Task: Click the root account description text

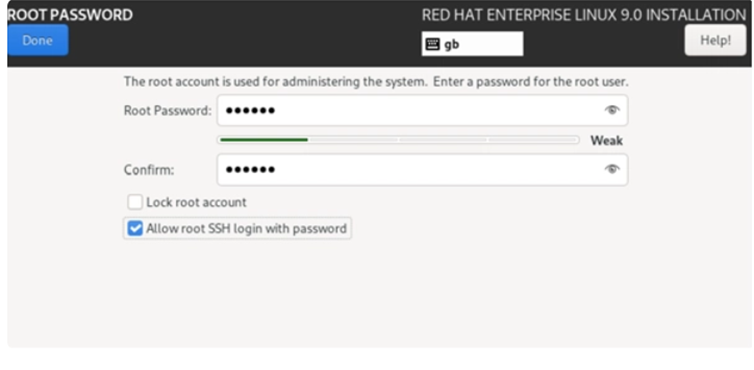Action: coord(376,81)
